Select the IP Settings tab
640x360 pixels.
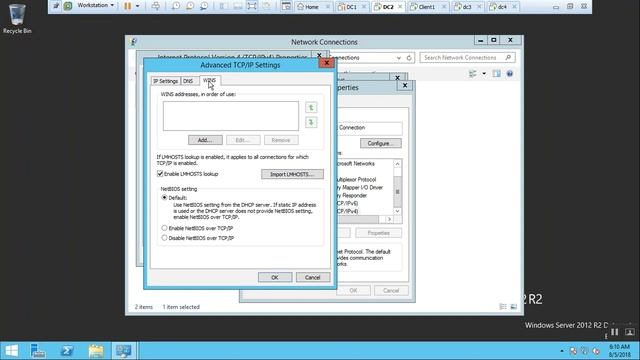pyautogui.click(x=165, y=81)
